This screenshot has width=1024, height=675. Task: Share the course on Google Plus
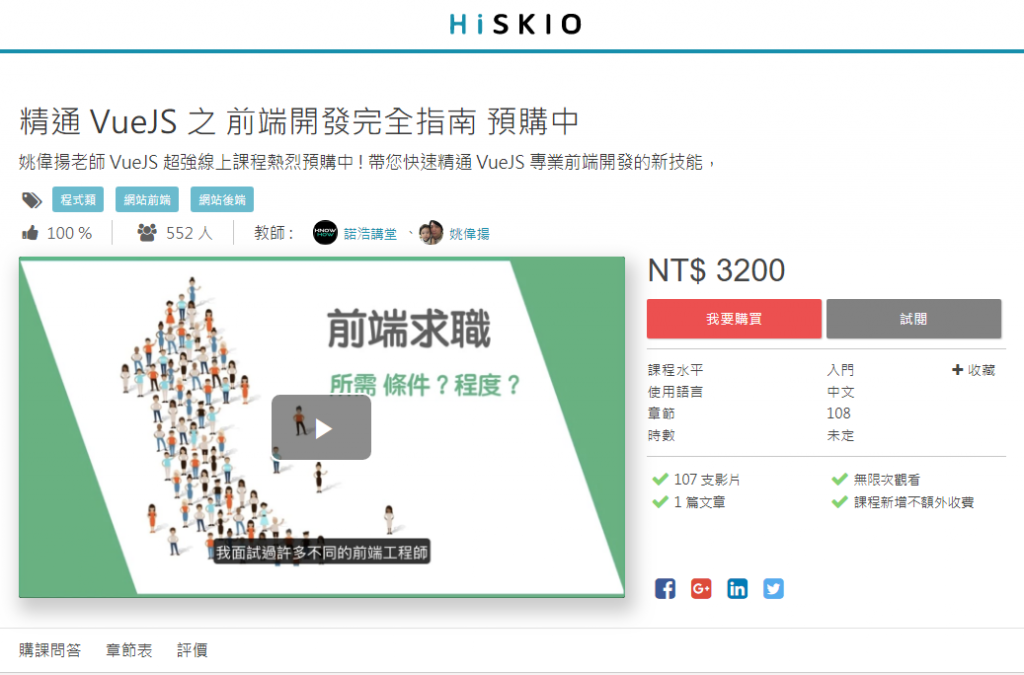click(701, 588)
